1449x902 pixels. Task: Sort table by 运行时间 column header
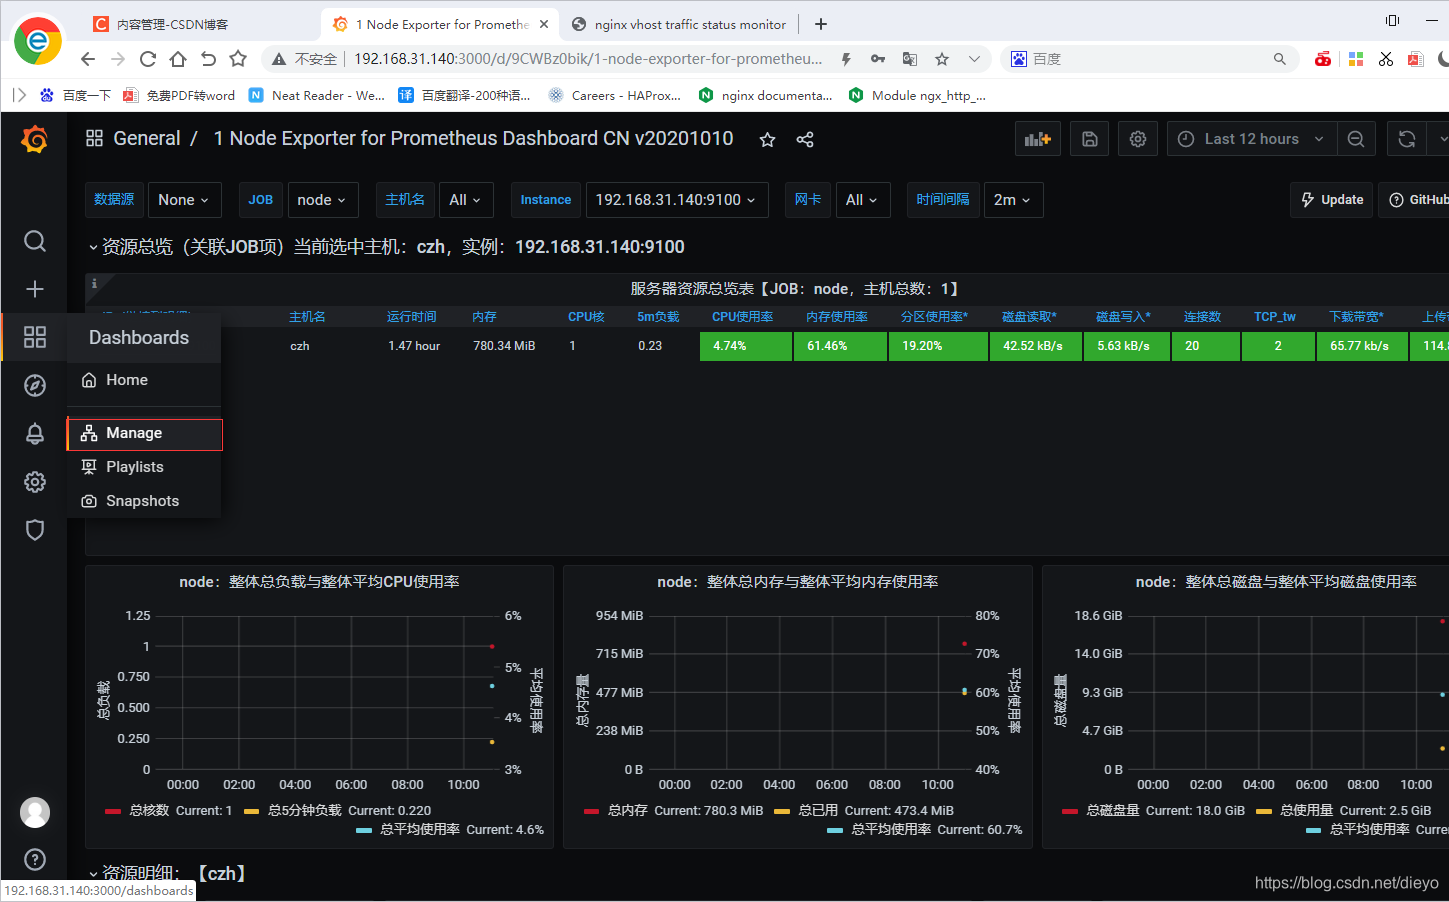(x=411, y=317)
